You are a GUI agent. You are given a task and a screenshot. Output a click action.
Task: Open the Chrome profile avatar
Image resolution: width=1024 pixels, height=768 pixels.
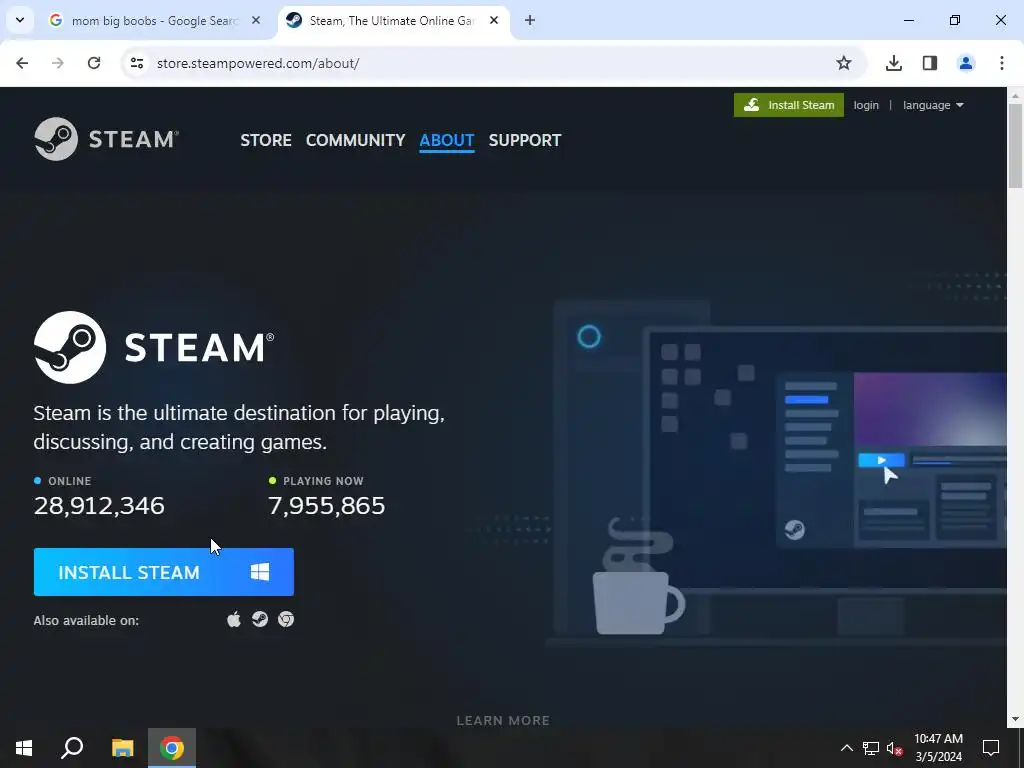click(966, 63)
